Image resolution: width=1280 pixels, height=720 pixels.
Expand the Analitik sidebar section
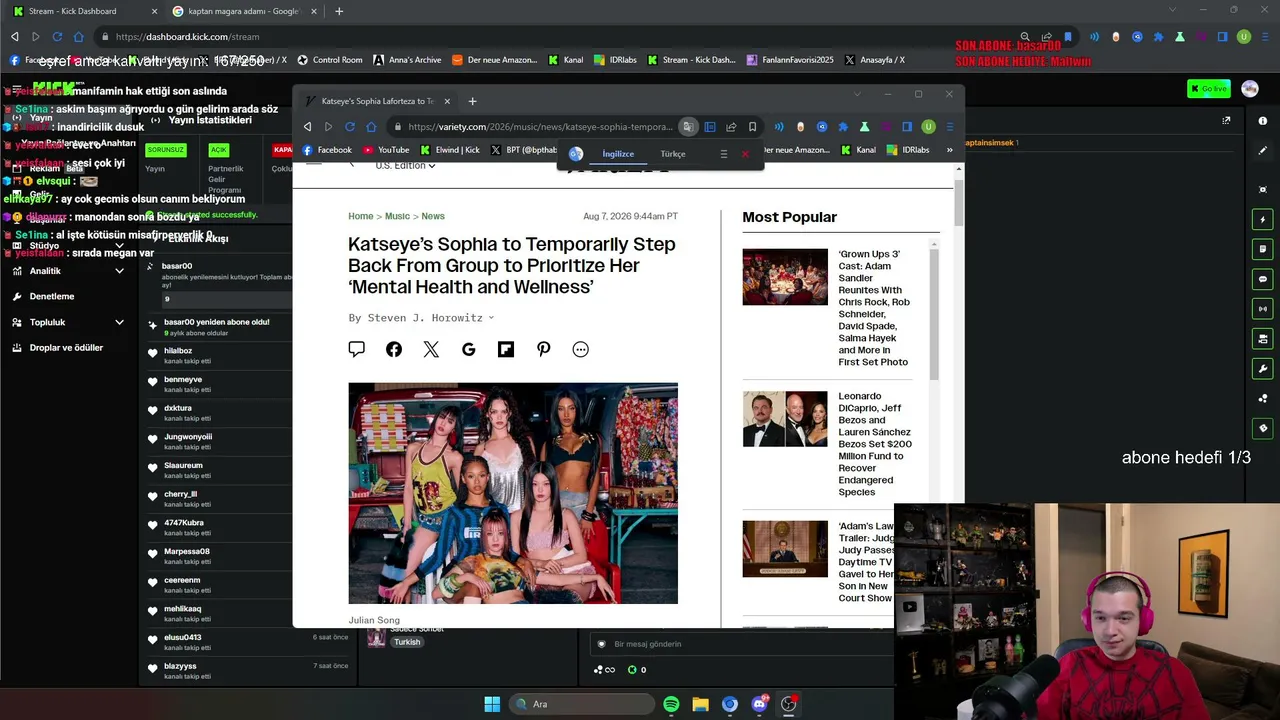[x=120, y=271]
